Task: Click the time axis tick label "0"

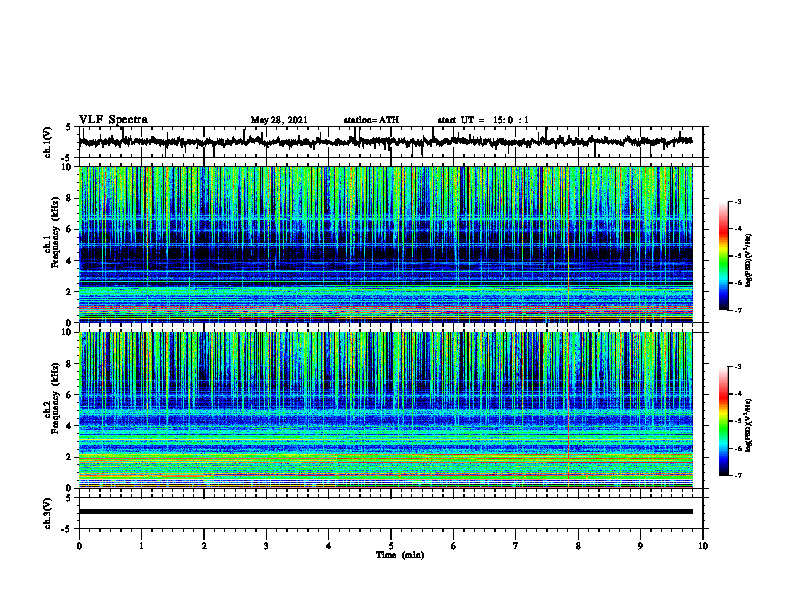Action: coord(79,546)
